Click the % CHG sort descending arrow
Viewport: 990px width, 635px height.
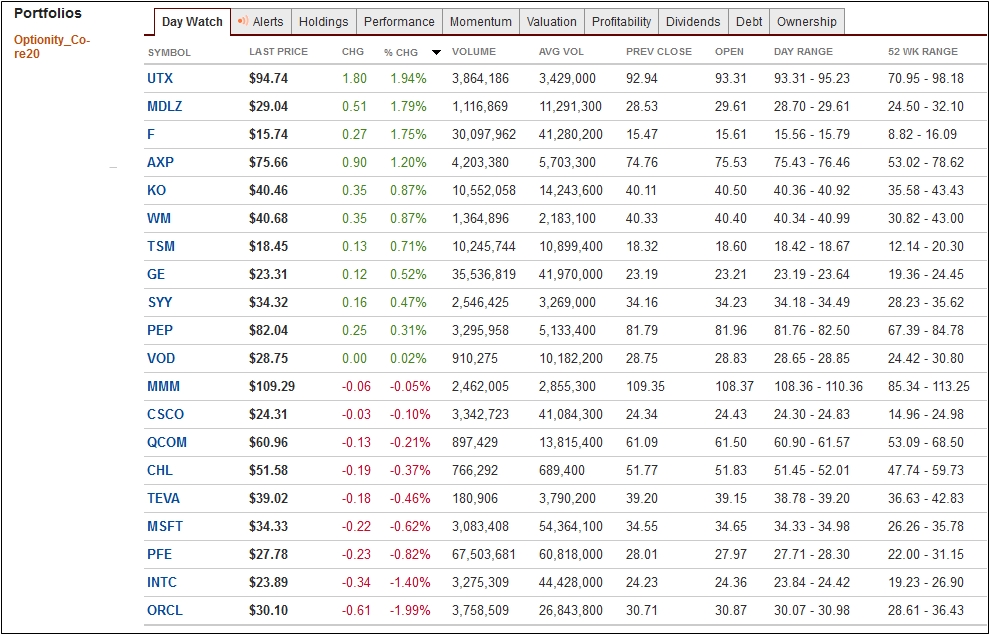[x=436, y=52]
